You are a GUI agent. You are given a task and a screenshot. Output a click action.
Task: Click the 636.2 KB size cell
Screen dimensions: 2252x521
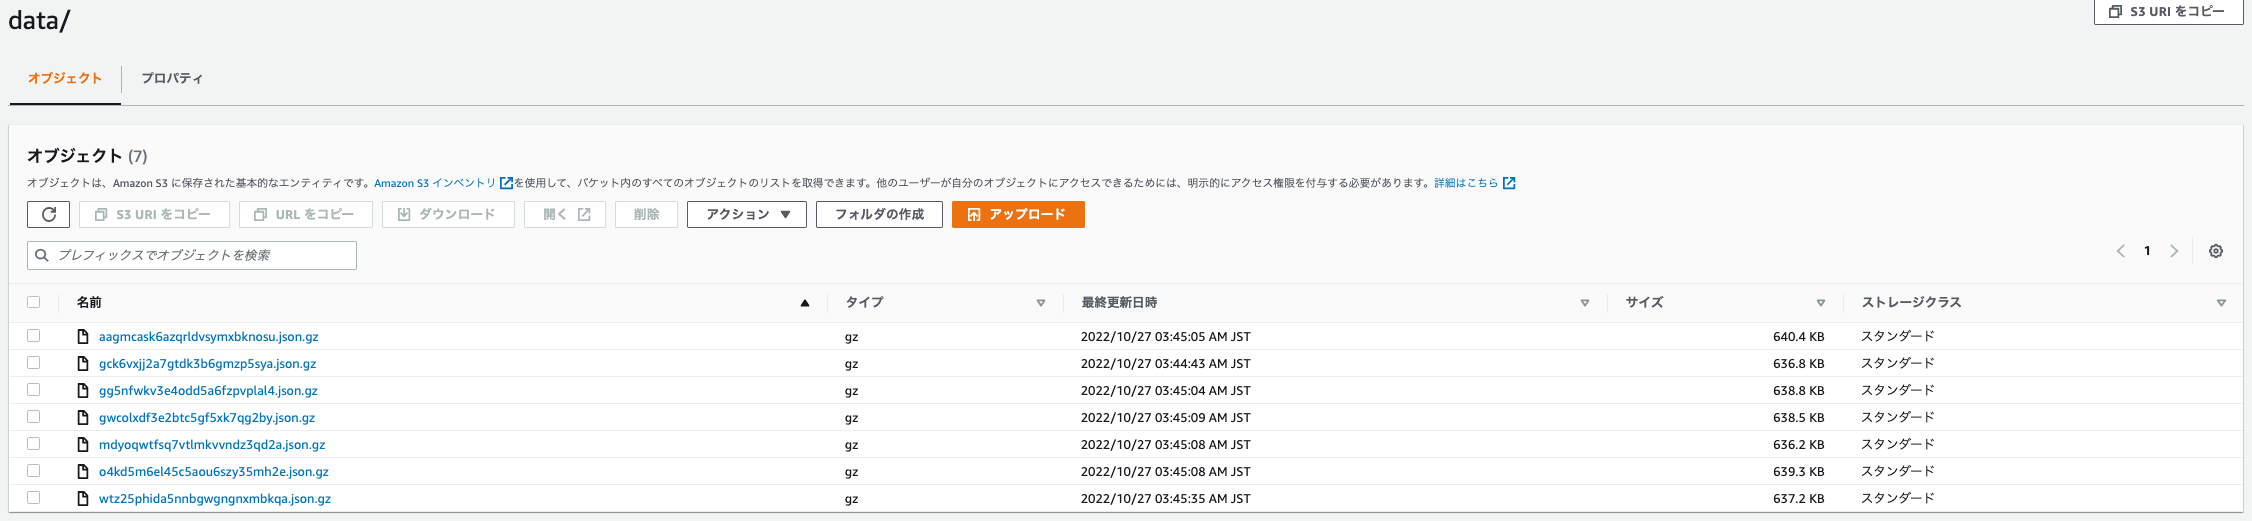pyautogui.click(x=1798, y=445)
